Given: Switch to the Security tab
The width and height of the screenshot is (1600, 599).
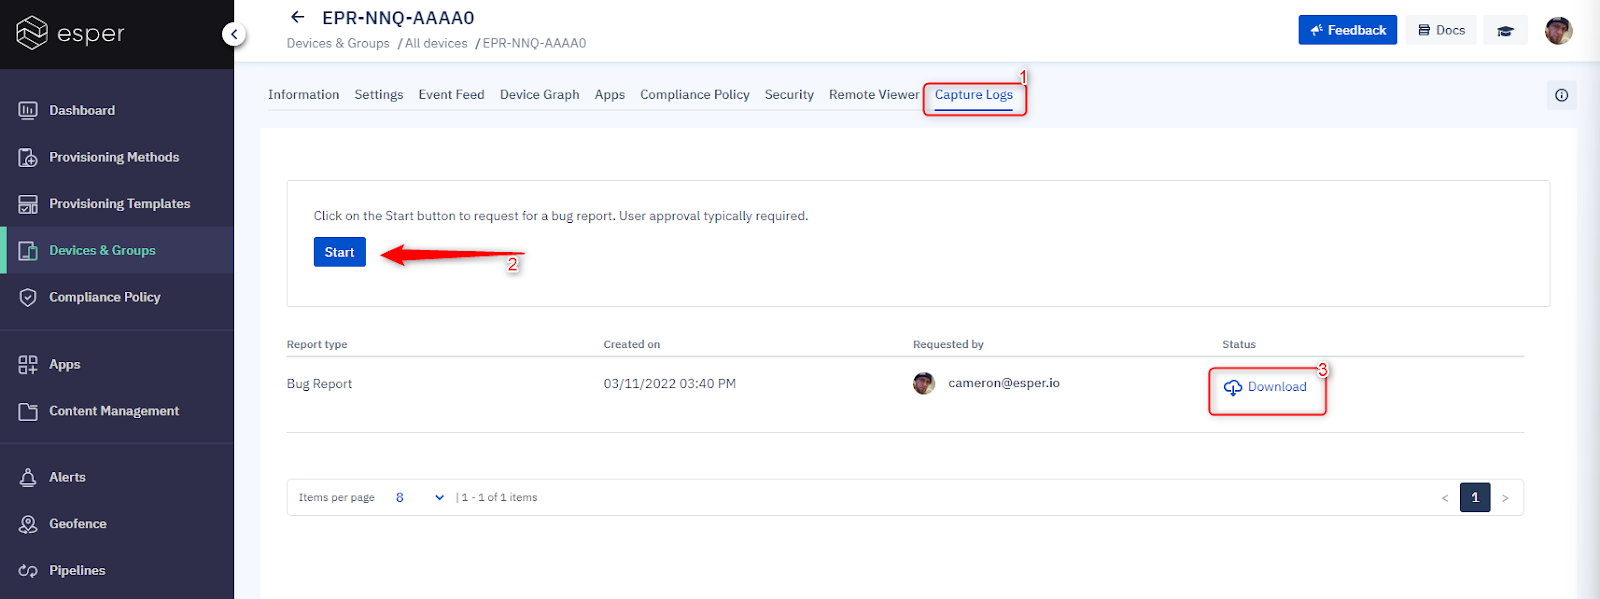Looking at the screenshot, I should [789, 95].
